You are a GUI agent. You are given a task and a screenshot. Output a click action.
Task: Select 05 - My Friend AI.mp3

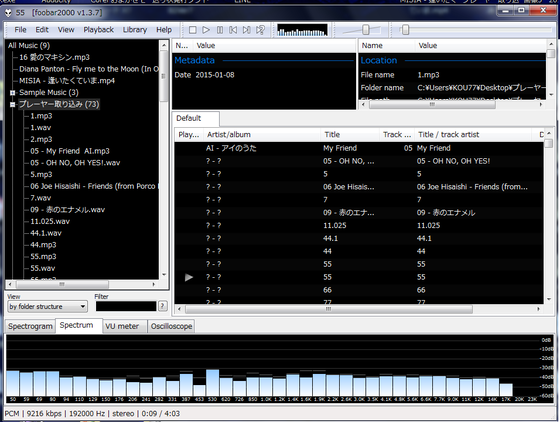click(70, 151)
